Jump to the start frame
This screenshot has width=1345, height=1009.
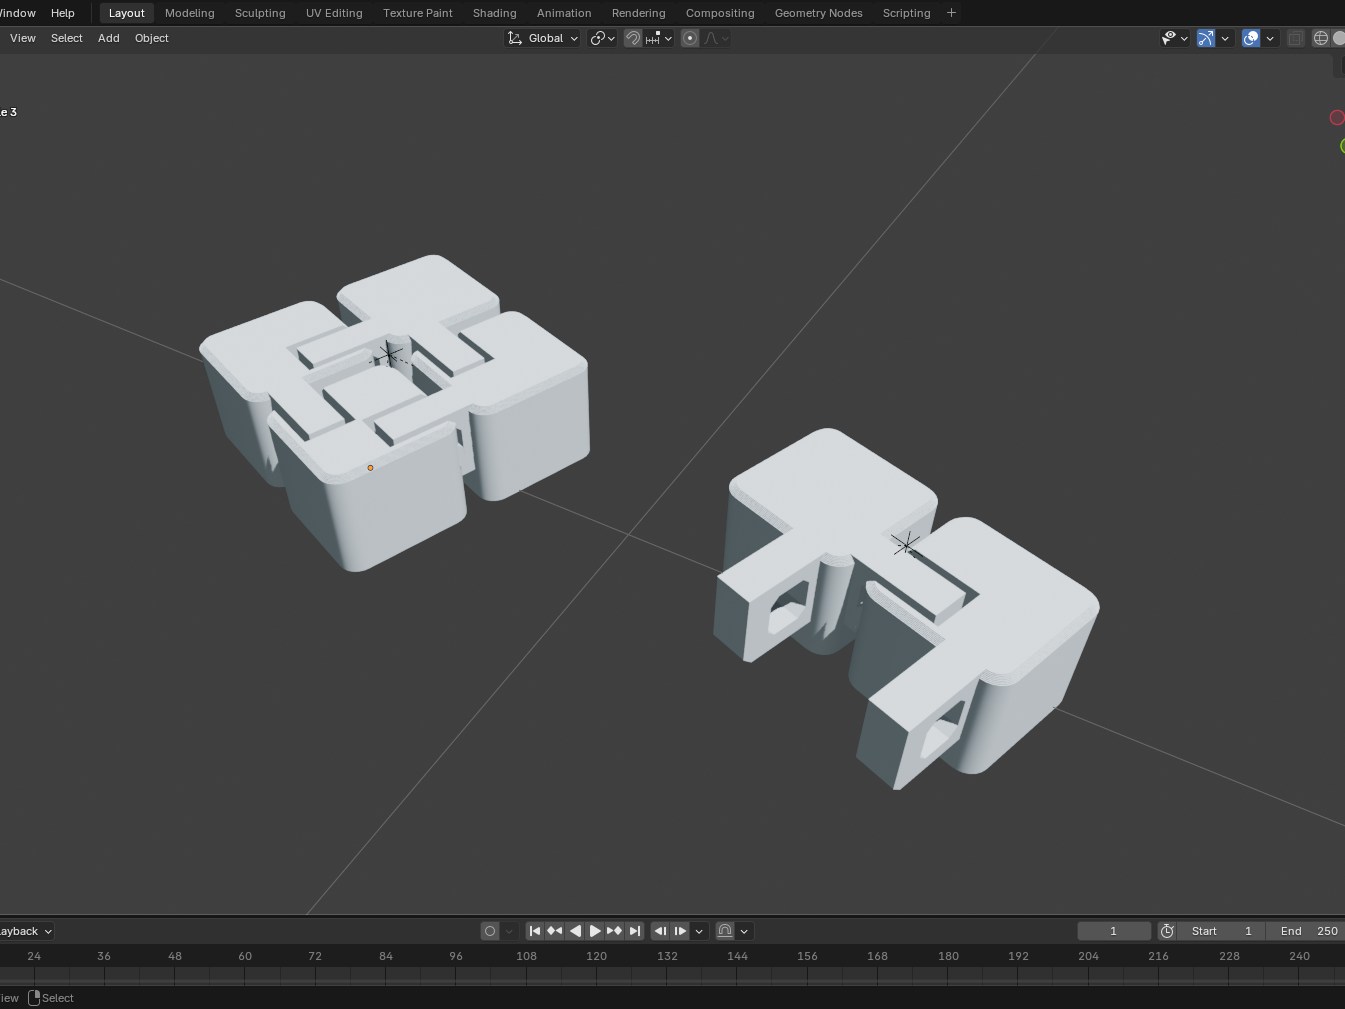pos(535,931)
